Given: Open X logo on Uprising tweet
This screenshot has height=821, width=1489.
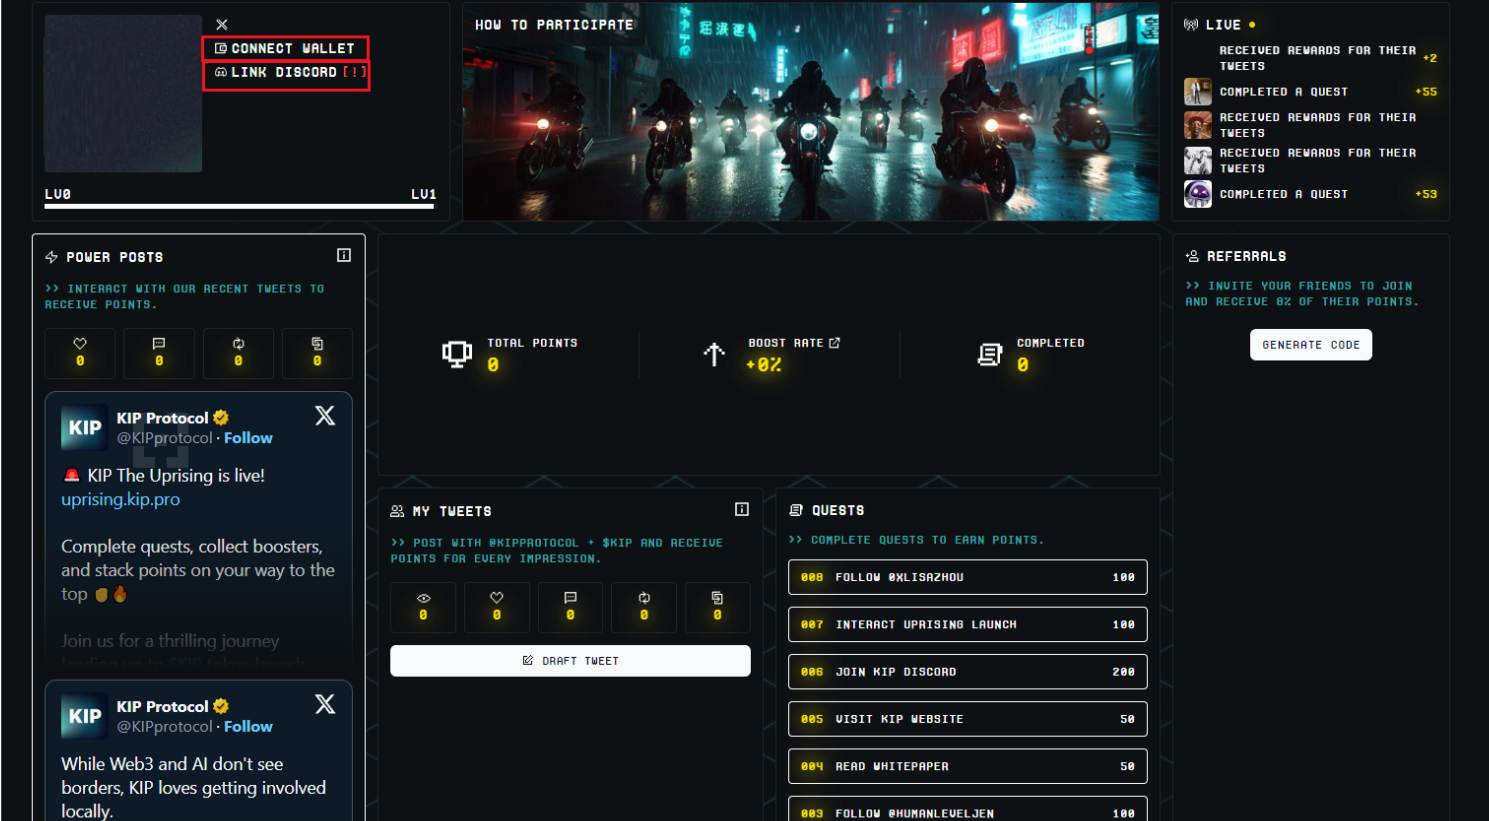Looking at the screenshot, I should [x=325, y=416].
